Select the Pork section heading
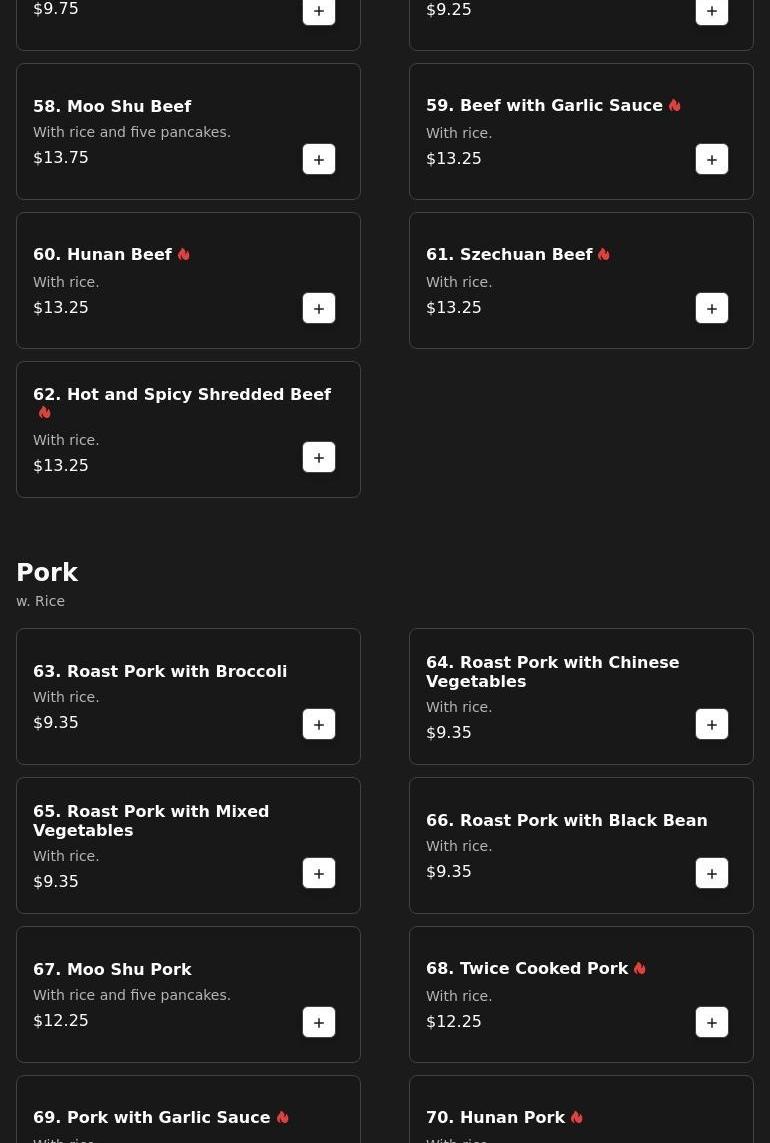Image resolution: width=770 pixels, height=1143 pixels. [x=47, y=572]
